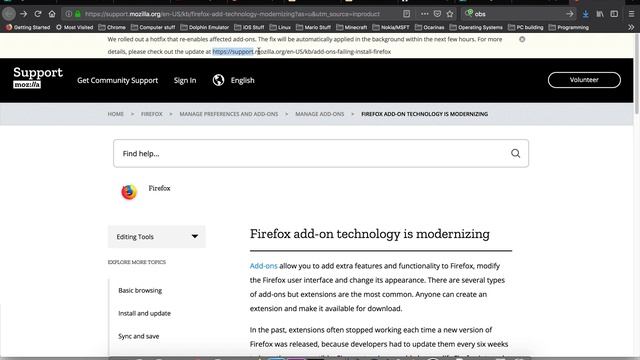Click Sign In in the header
The width and height of the screenshot is (640, 360).
click(185, 80)
